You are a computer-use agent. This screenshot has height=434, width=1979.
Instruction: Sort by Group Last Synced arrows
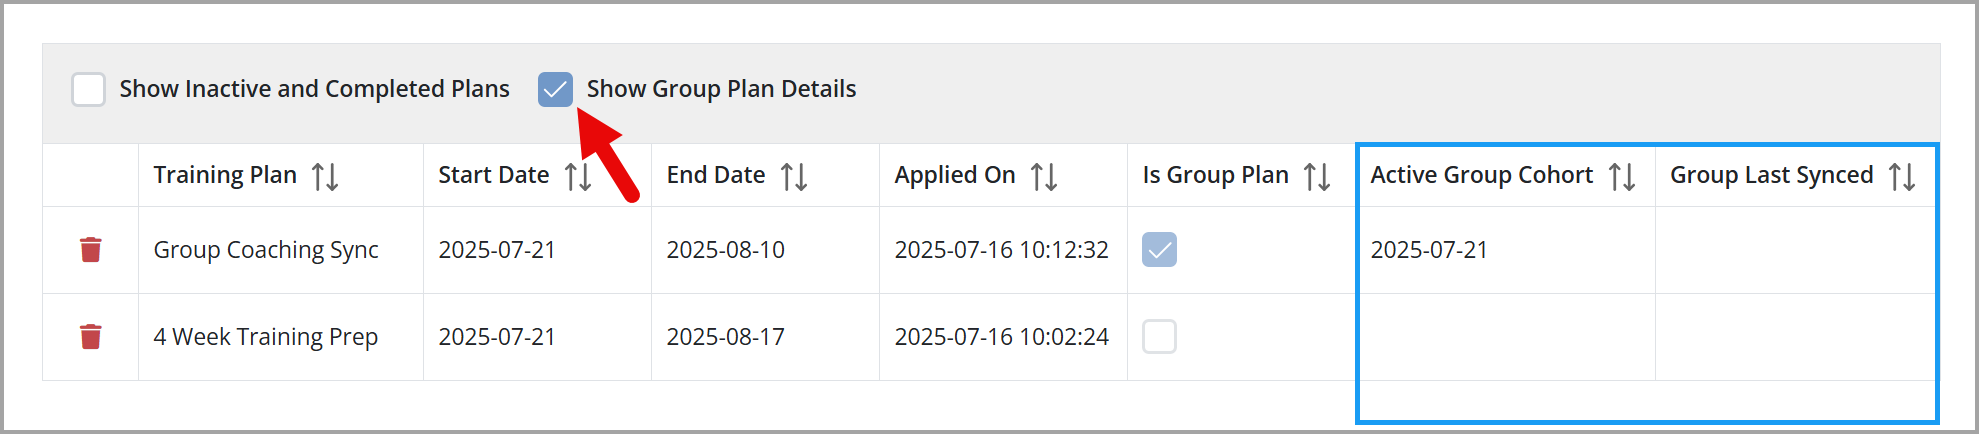pos(1902,177)
